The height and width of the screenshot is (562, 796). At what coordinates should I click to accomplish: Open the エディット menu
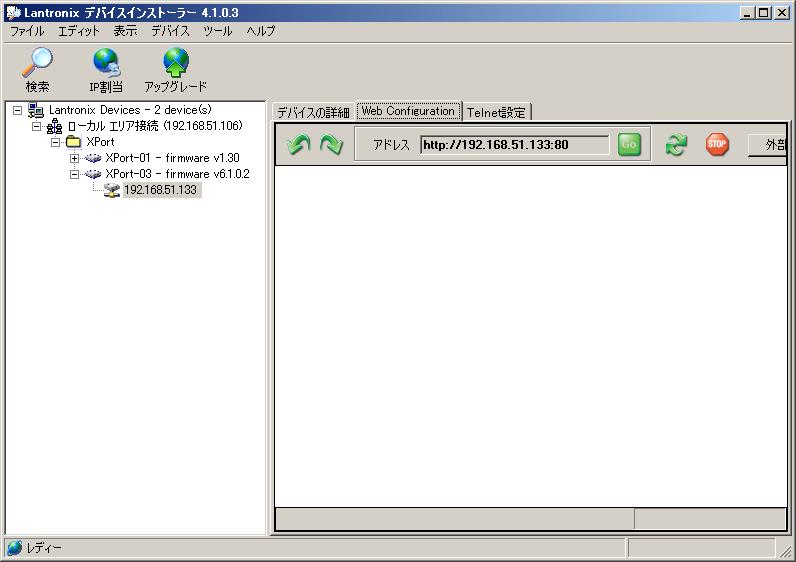point(79,31)
